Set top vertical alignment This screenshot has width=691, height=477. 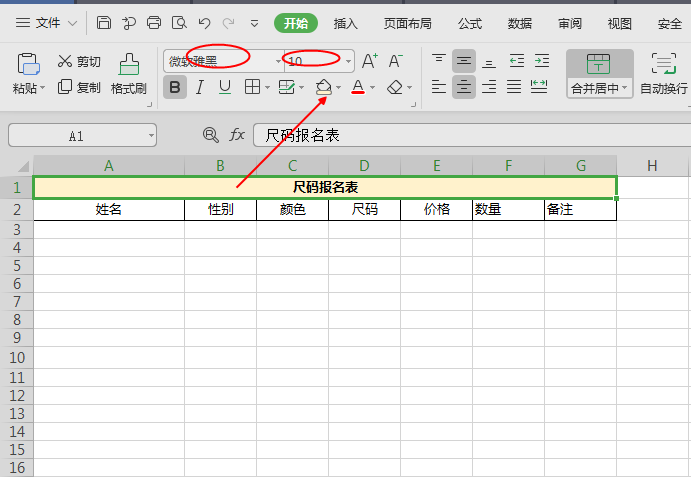[438, 61]
